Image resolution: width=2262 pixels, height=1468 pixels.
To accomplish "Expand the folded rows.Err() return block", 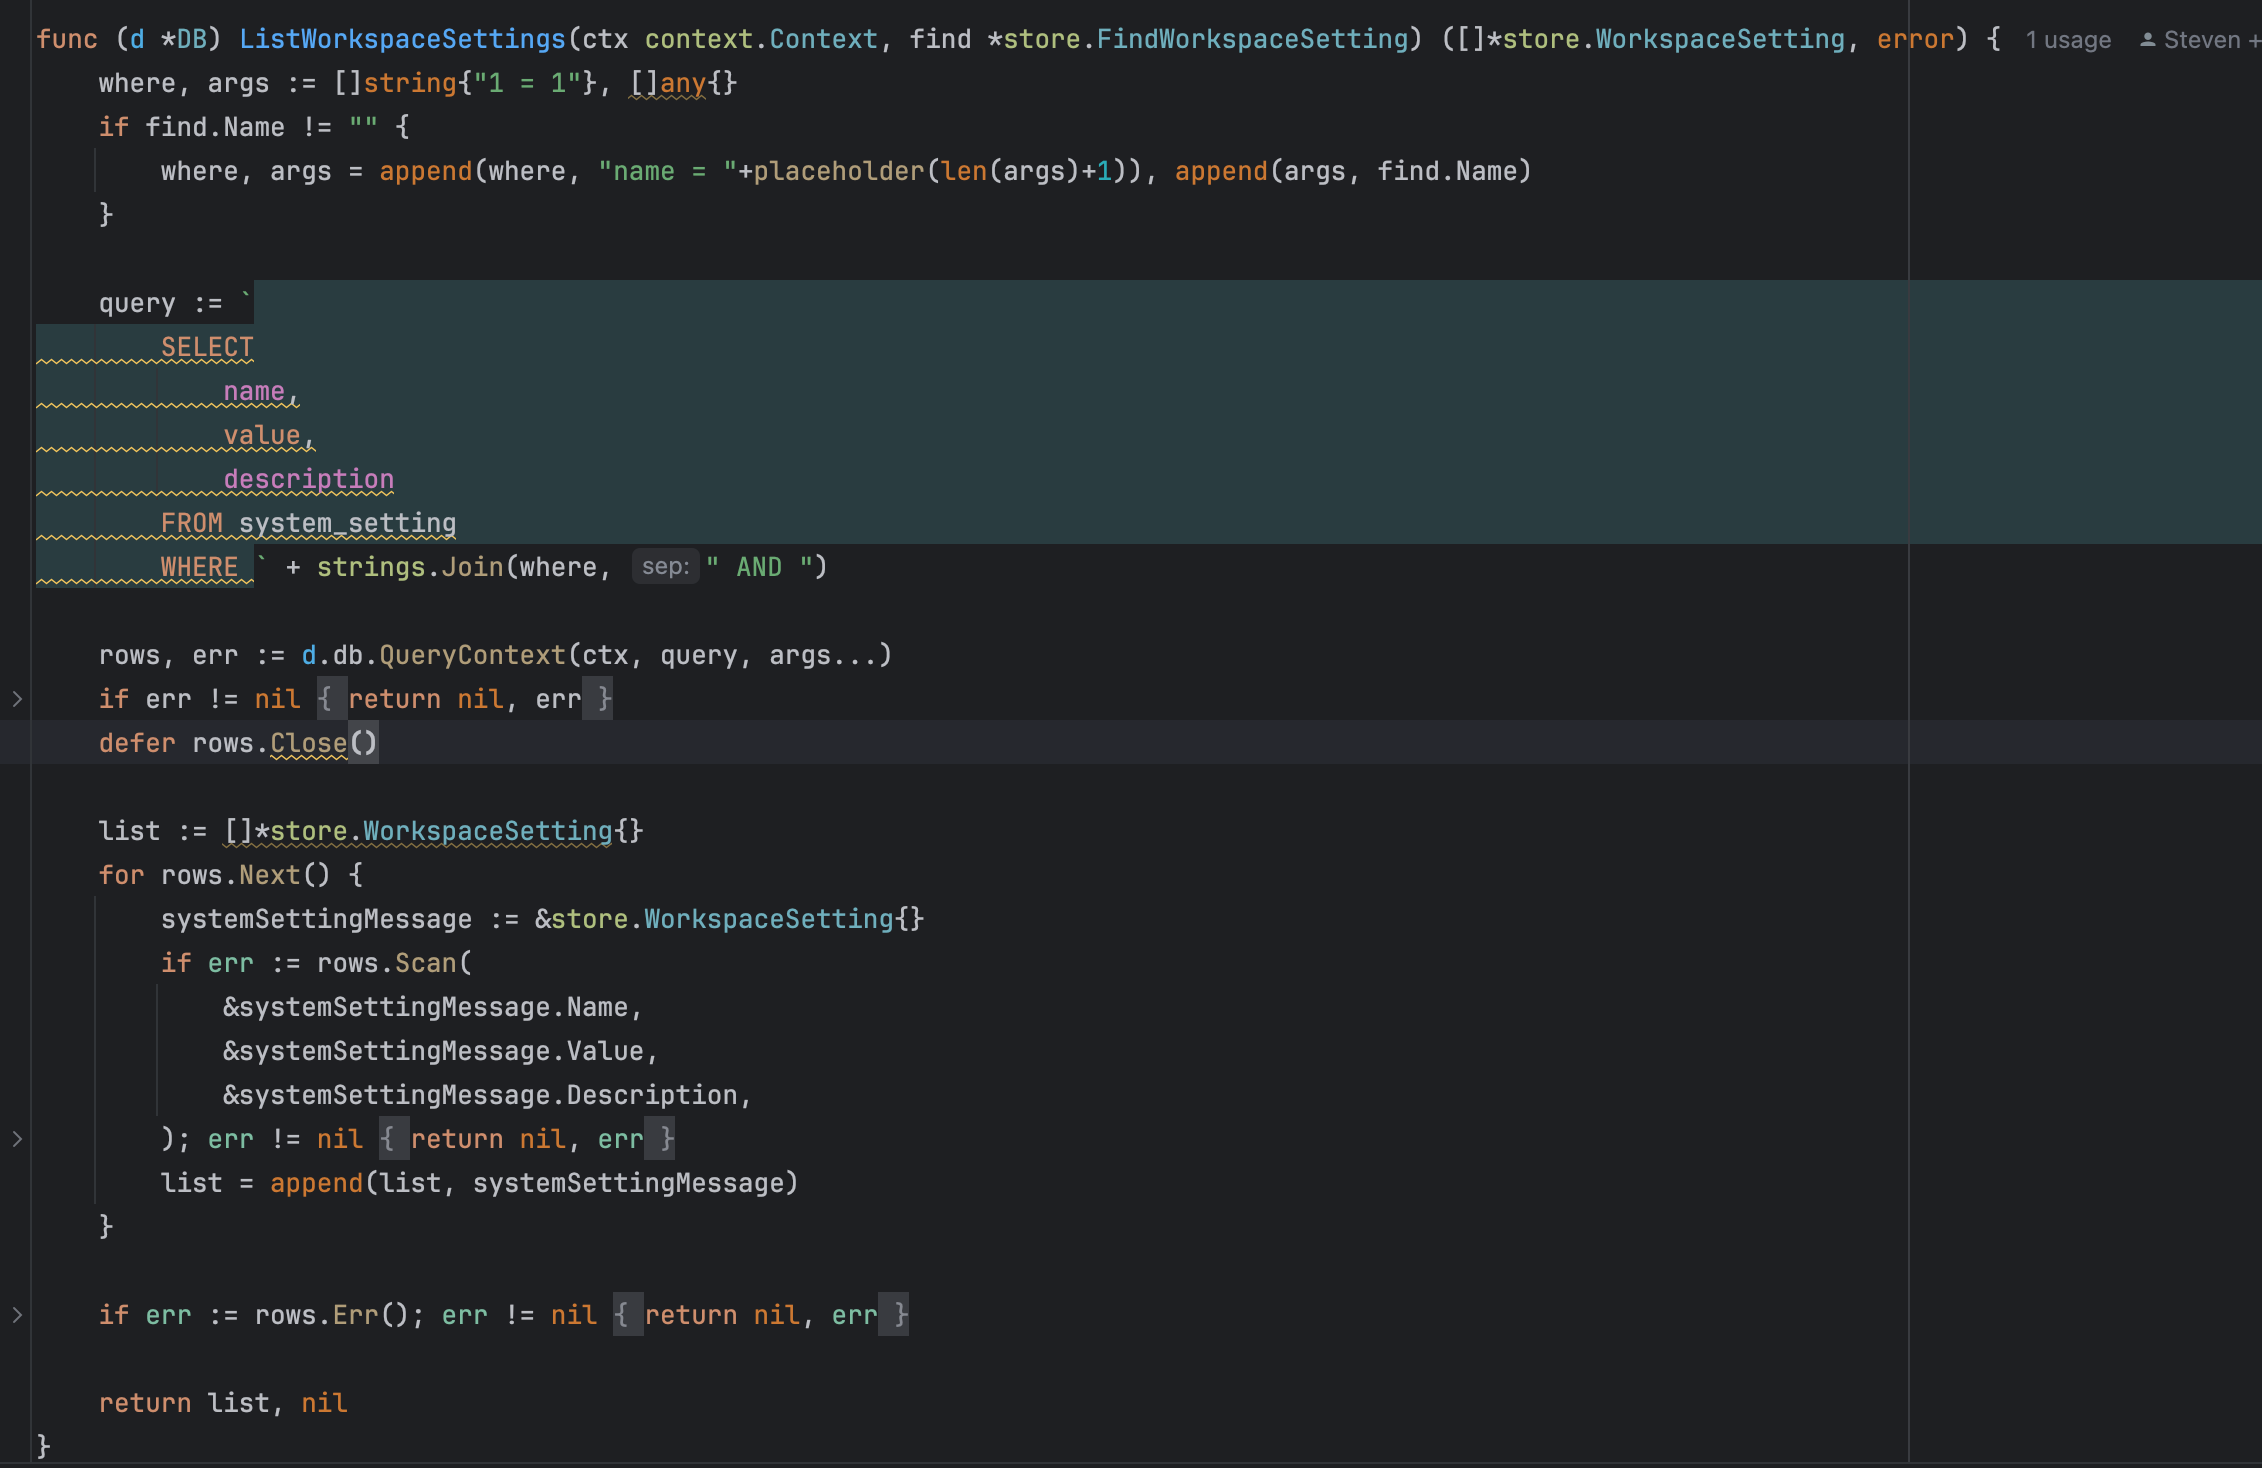I will click(17, 1315).
